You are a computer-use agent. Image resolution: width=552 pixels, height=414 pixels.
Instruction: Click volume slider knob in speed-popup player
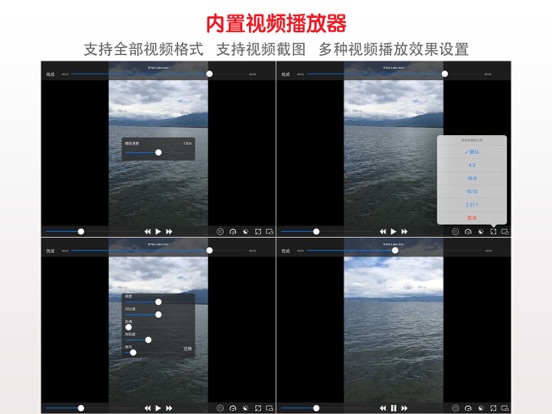tap(81, 232)
